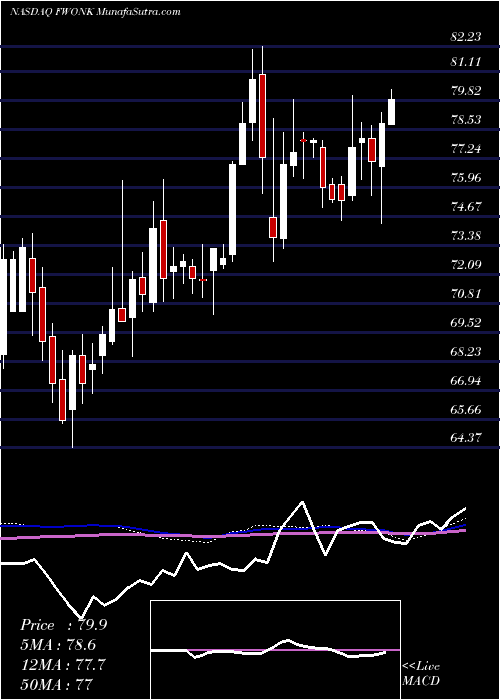This screenshot has height=700, width=500.
Task: Click the 82.23 price axis label
Action: [x=466, y=37]
